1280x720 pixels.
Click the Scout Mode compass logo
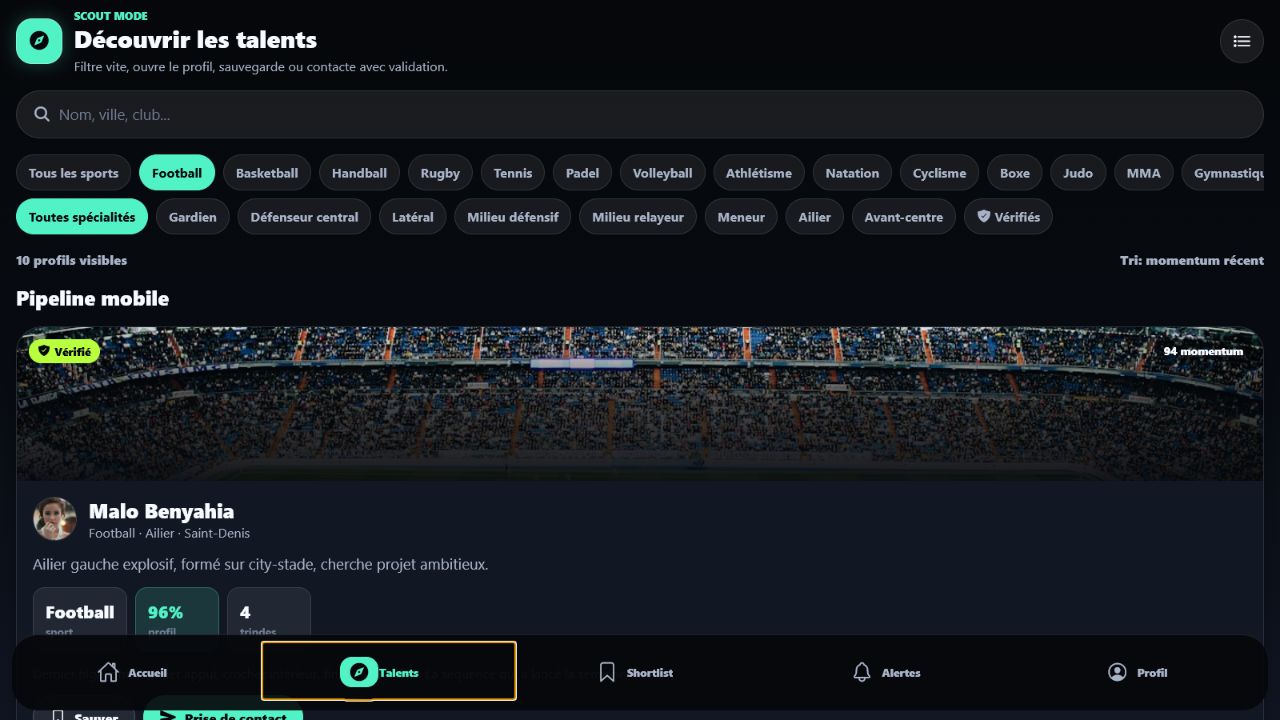pos(39,41)
